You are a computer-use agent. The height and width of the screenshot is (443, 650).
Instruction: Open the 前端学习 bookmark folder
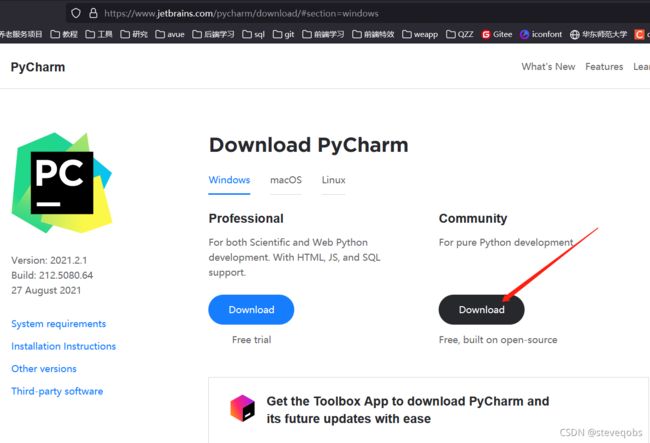tap(323, 34)
